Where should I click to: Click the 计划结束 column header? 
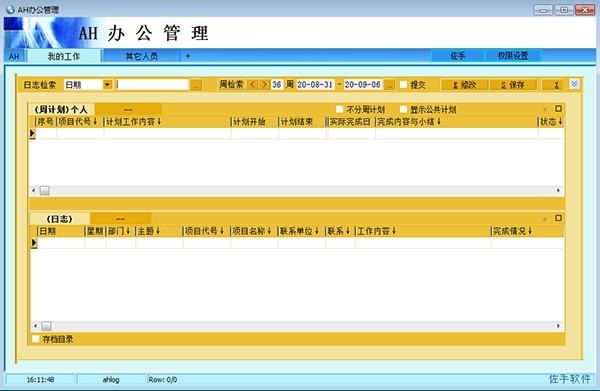tap(302, 122)
